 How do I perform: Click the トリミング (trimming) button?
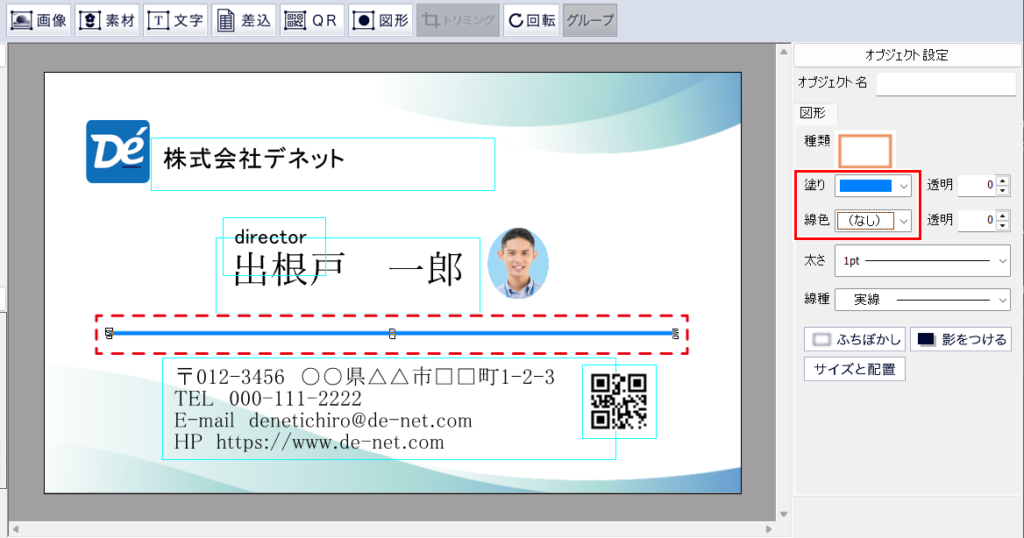pos(458,20)
